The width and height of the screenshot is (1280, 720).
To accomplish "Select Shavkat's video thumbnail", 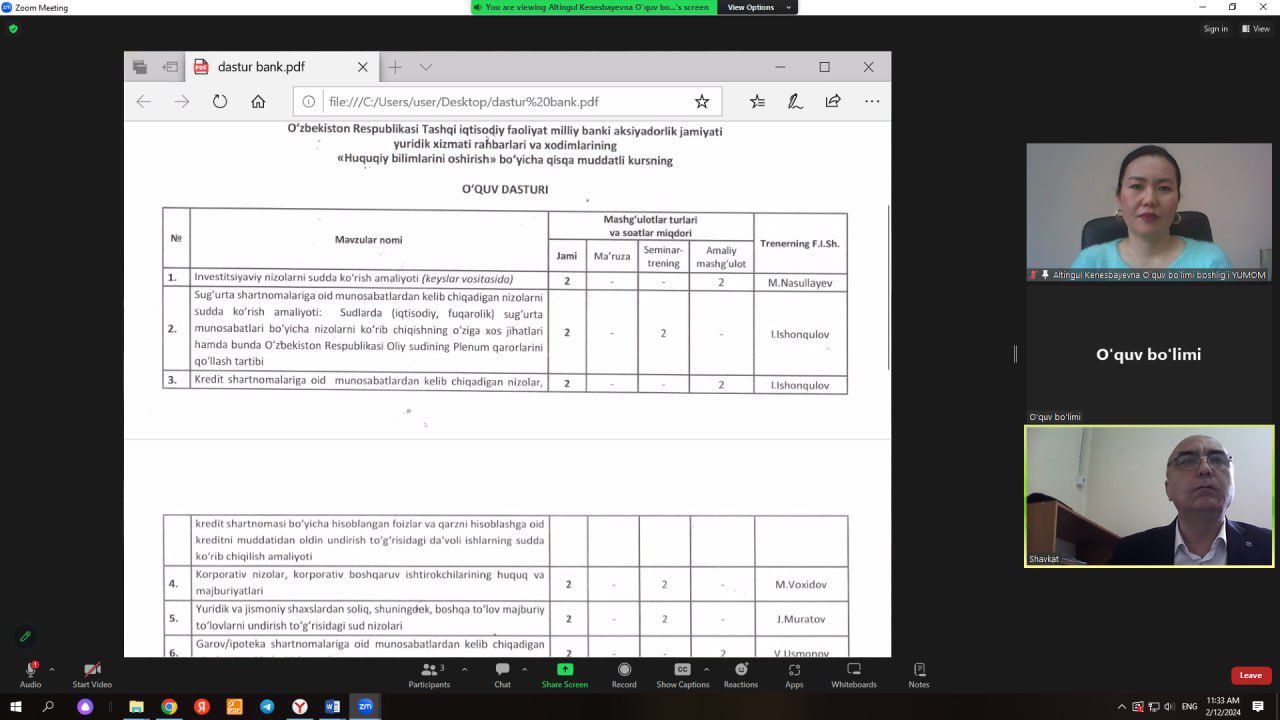I will 1149,496.
